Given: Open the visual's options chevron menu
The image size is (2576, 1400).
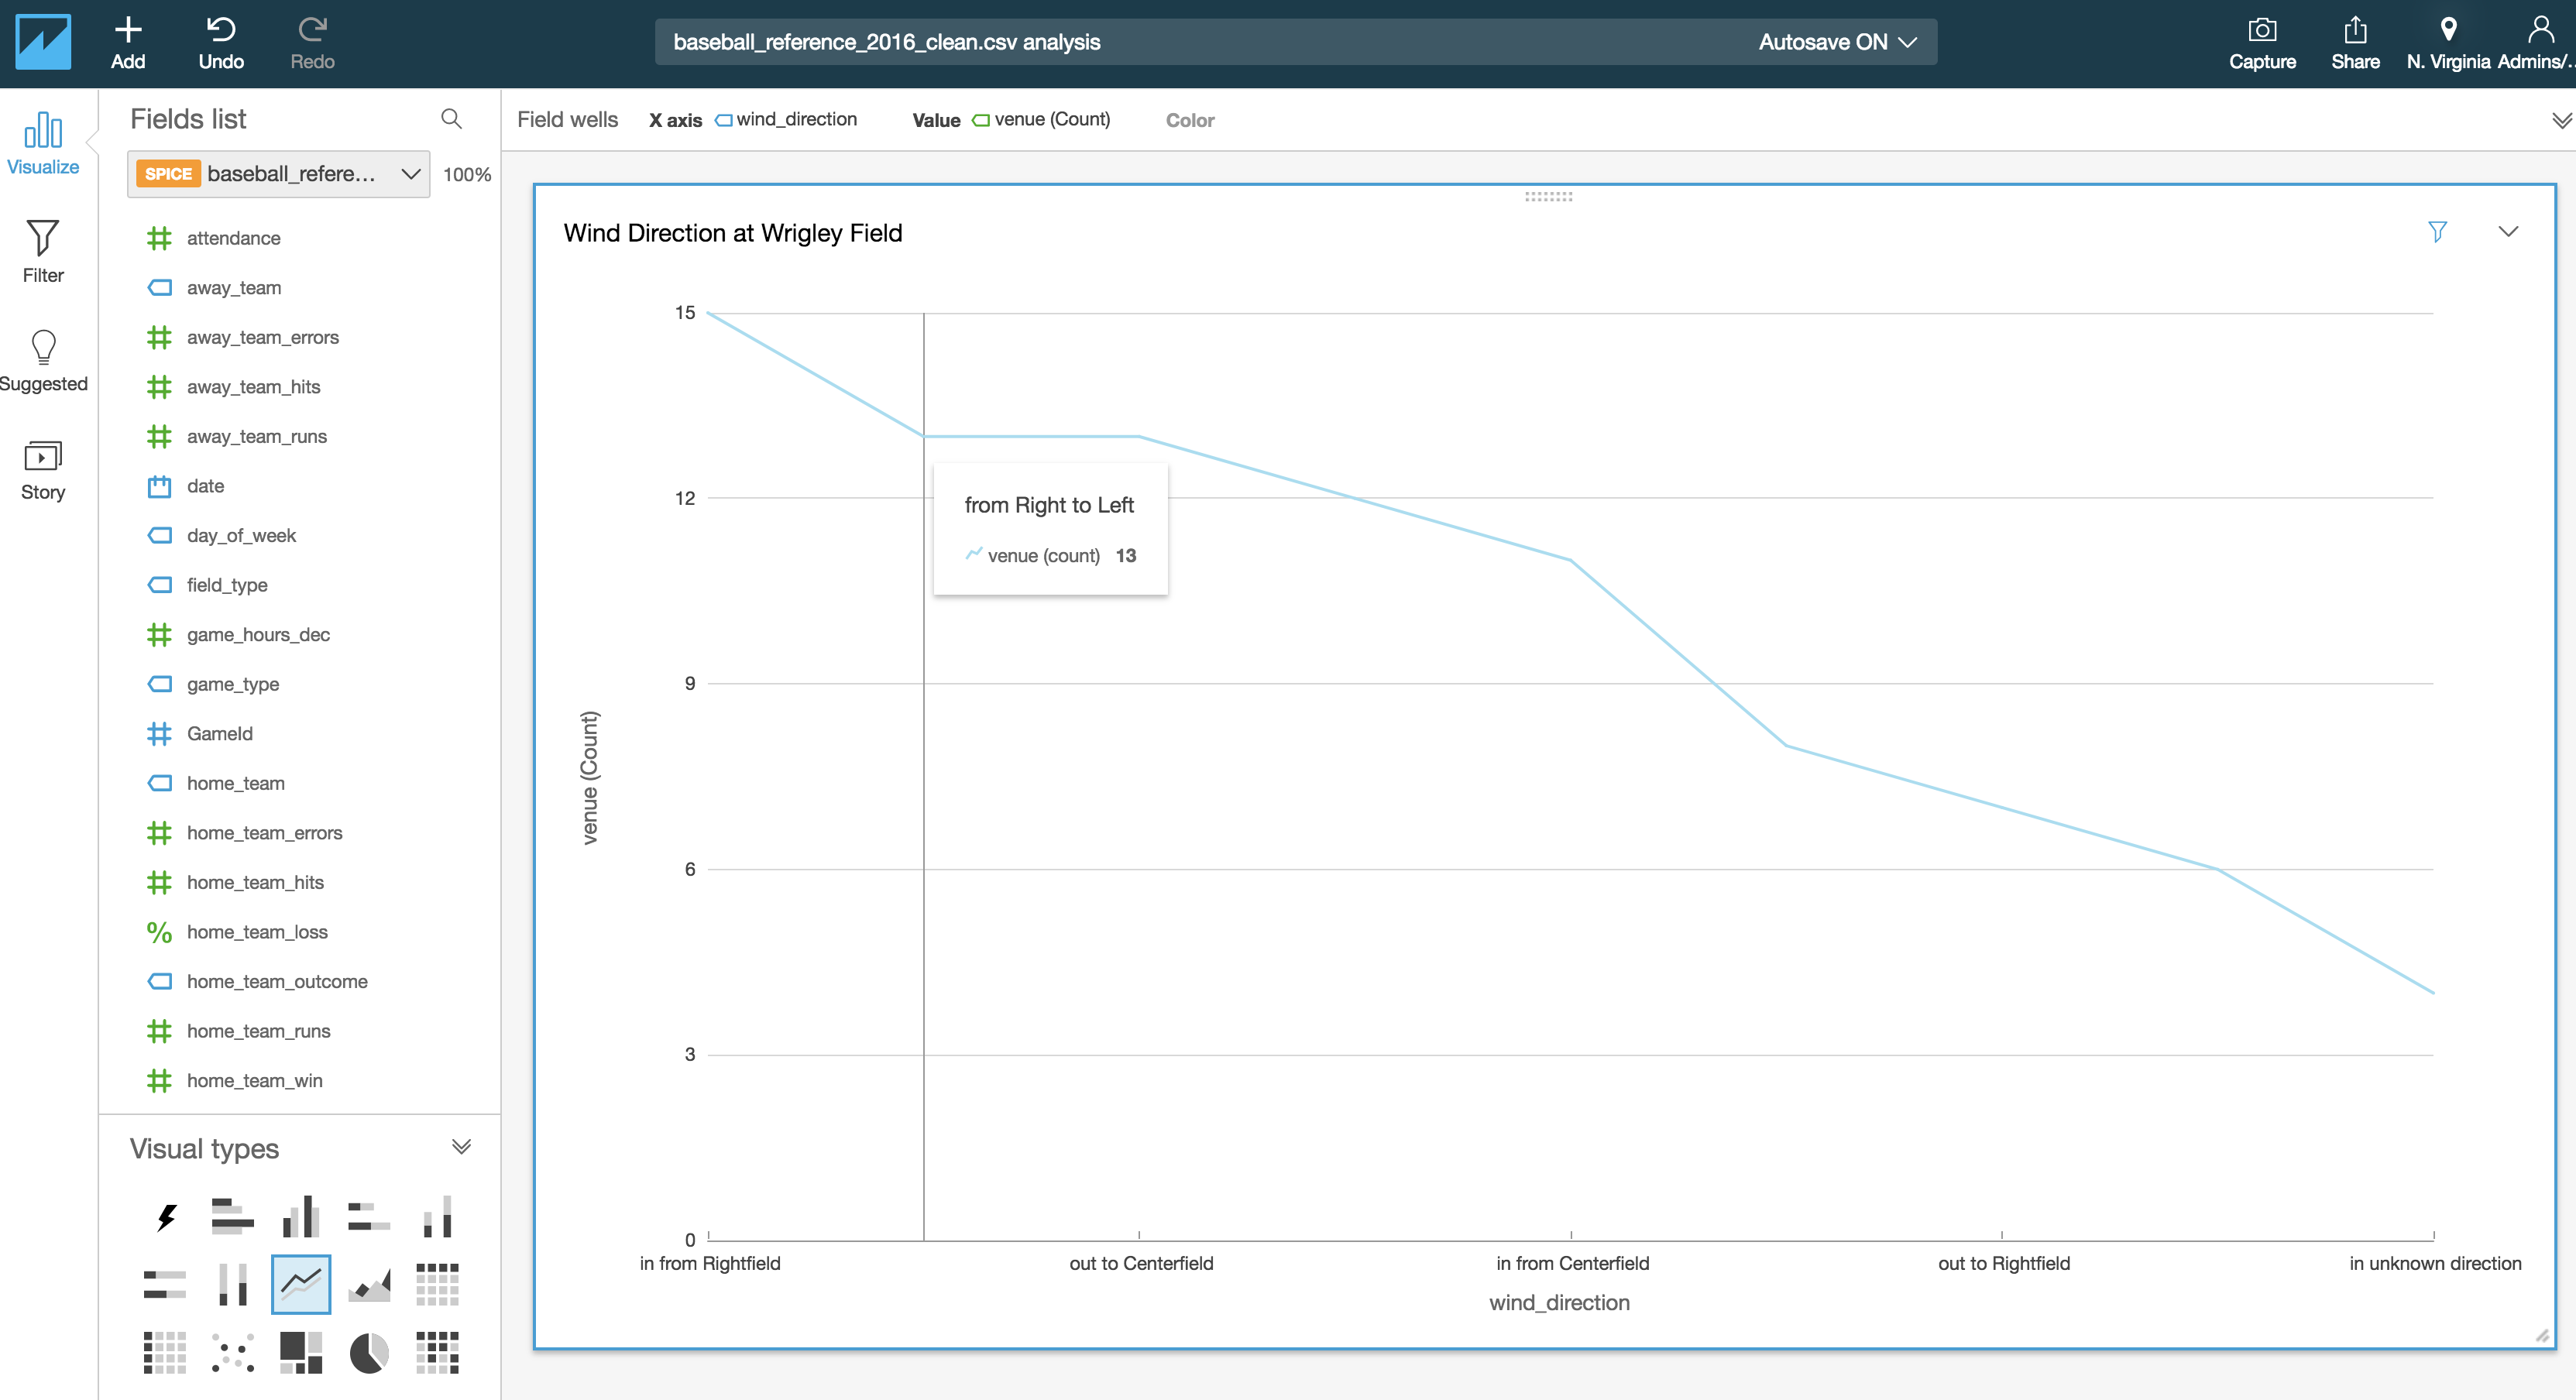Looking at the screenshot, I should [2507, 232].
